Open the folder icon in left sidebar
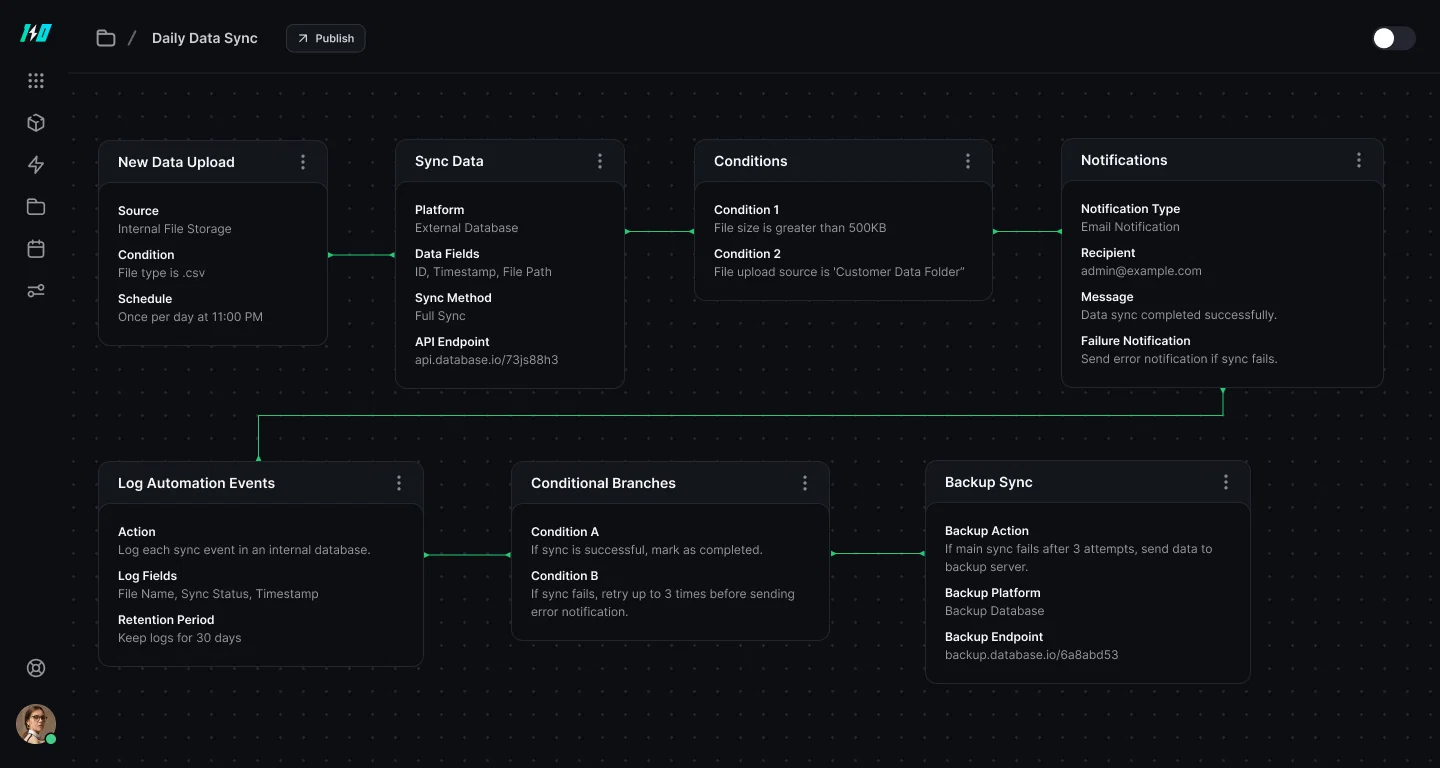Screen dimensions: 1440x768 (x=36, y=207)
